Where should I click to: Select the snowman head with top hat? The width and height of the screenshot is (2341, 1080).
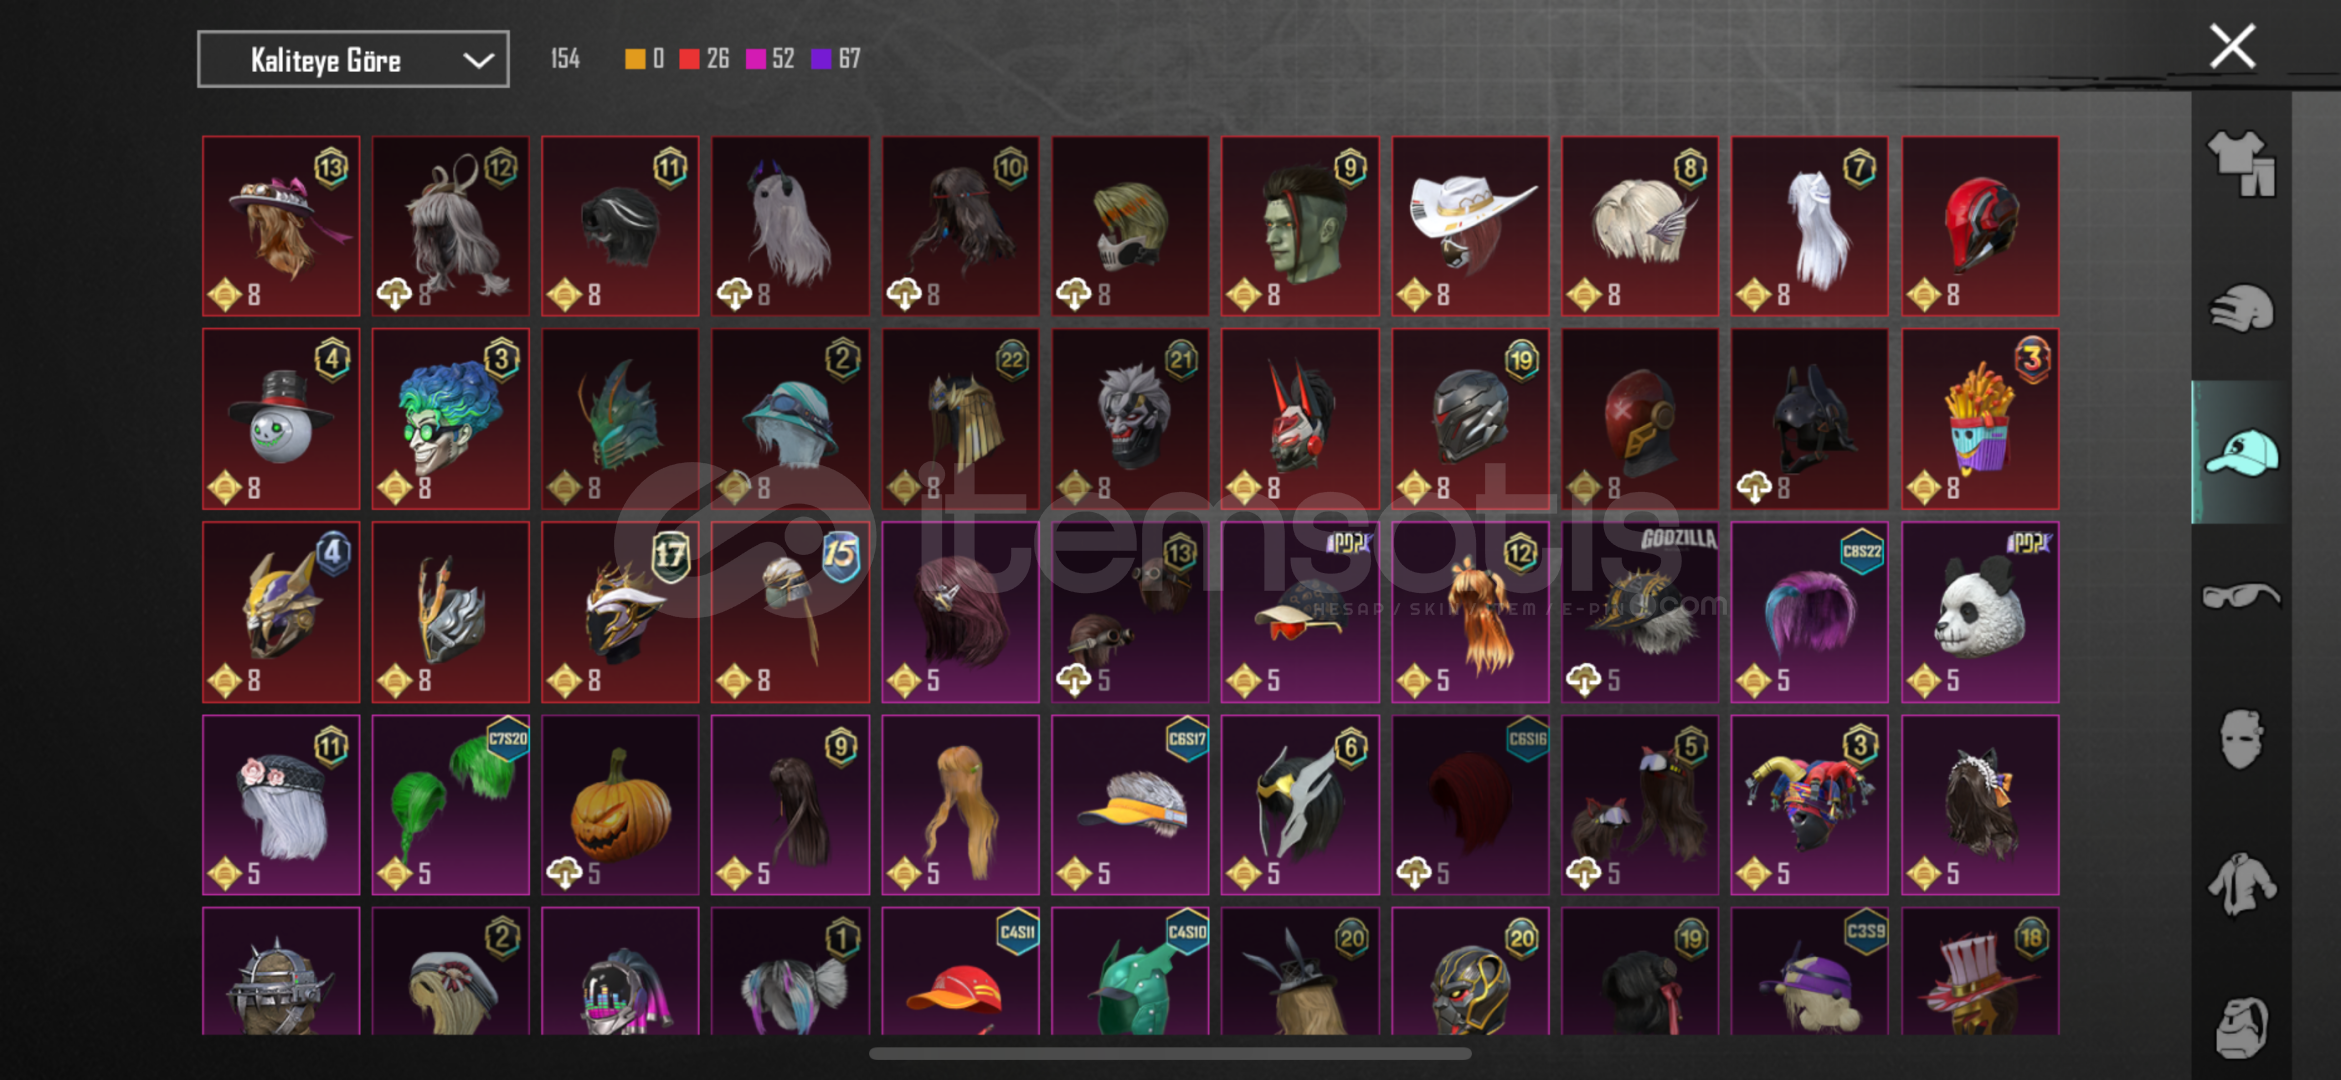[281, 418]
